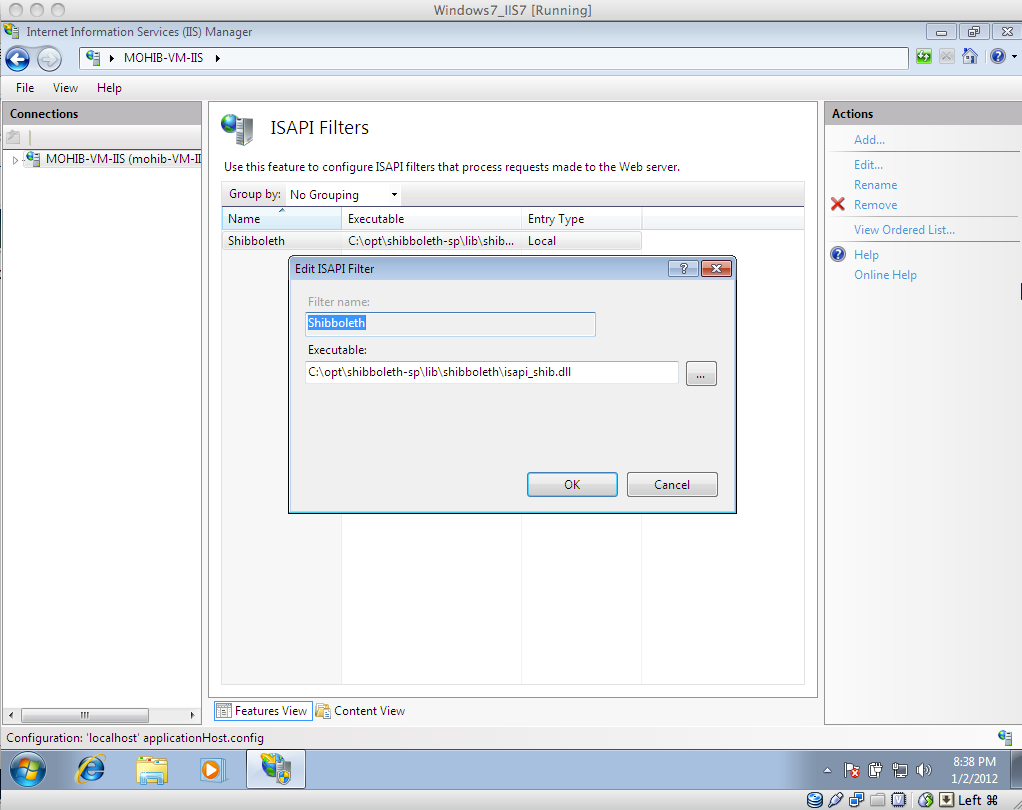Show hidden system tray icons arrow

click(827, 770)
